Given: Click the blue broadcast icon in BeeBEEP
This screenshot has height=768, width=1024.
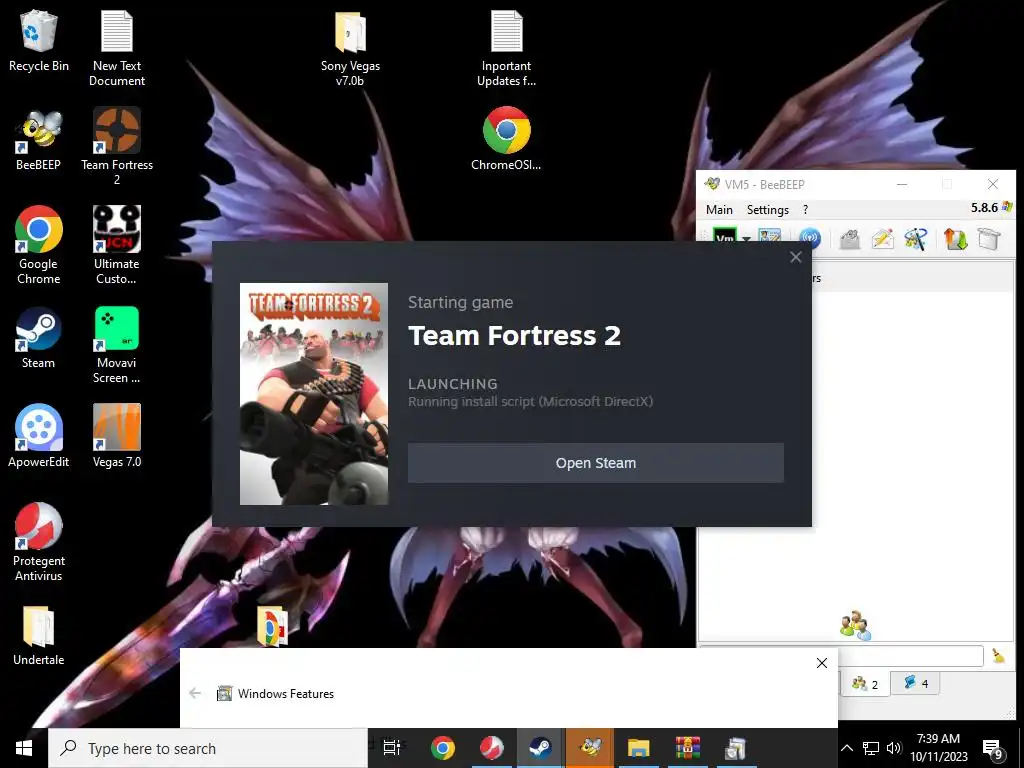Looking at the screenshot, I should (x=810, y=237).
